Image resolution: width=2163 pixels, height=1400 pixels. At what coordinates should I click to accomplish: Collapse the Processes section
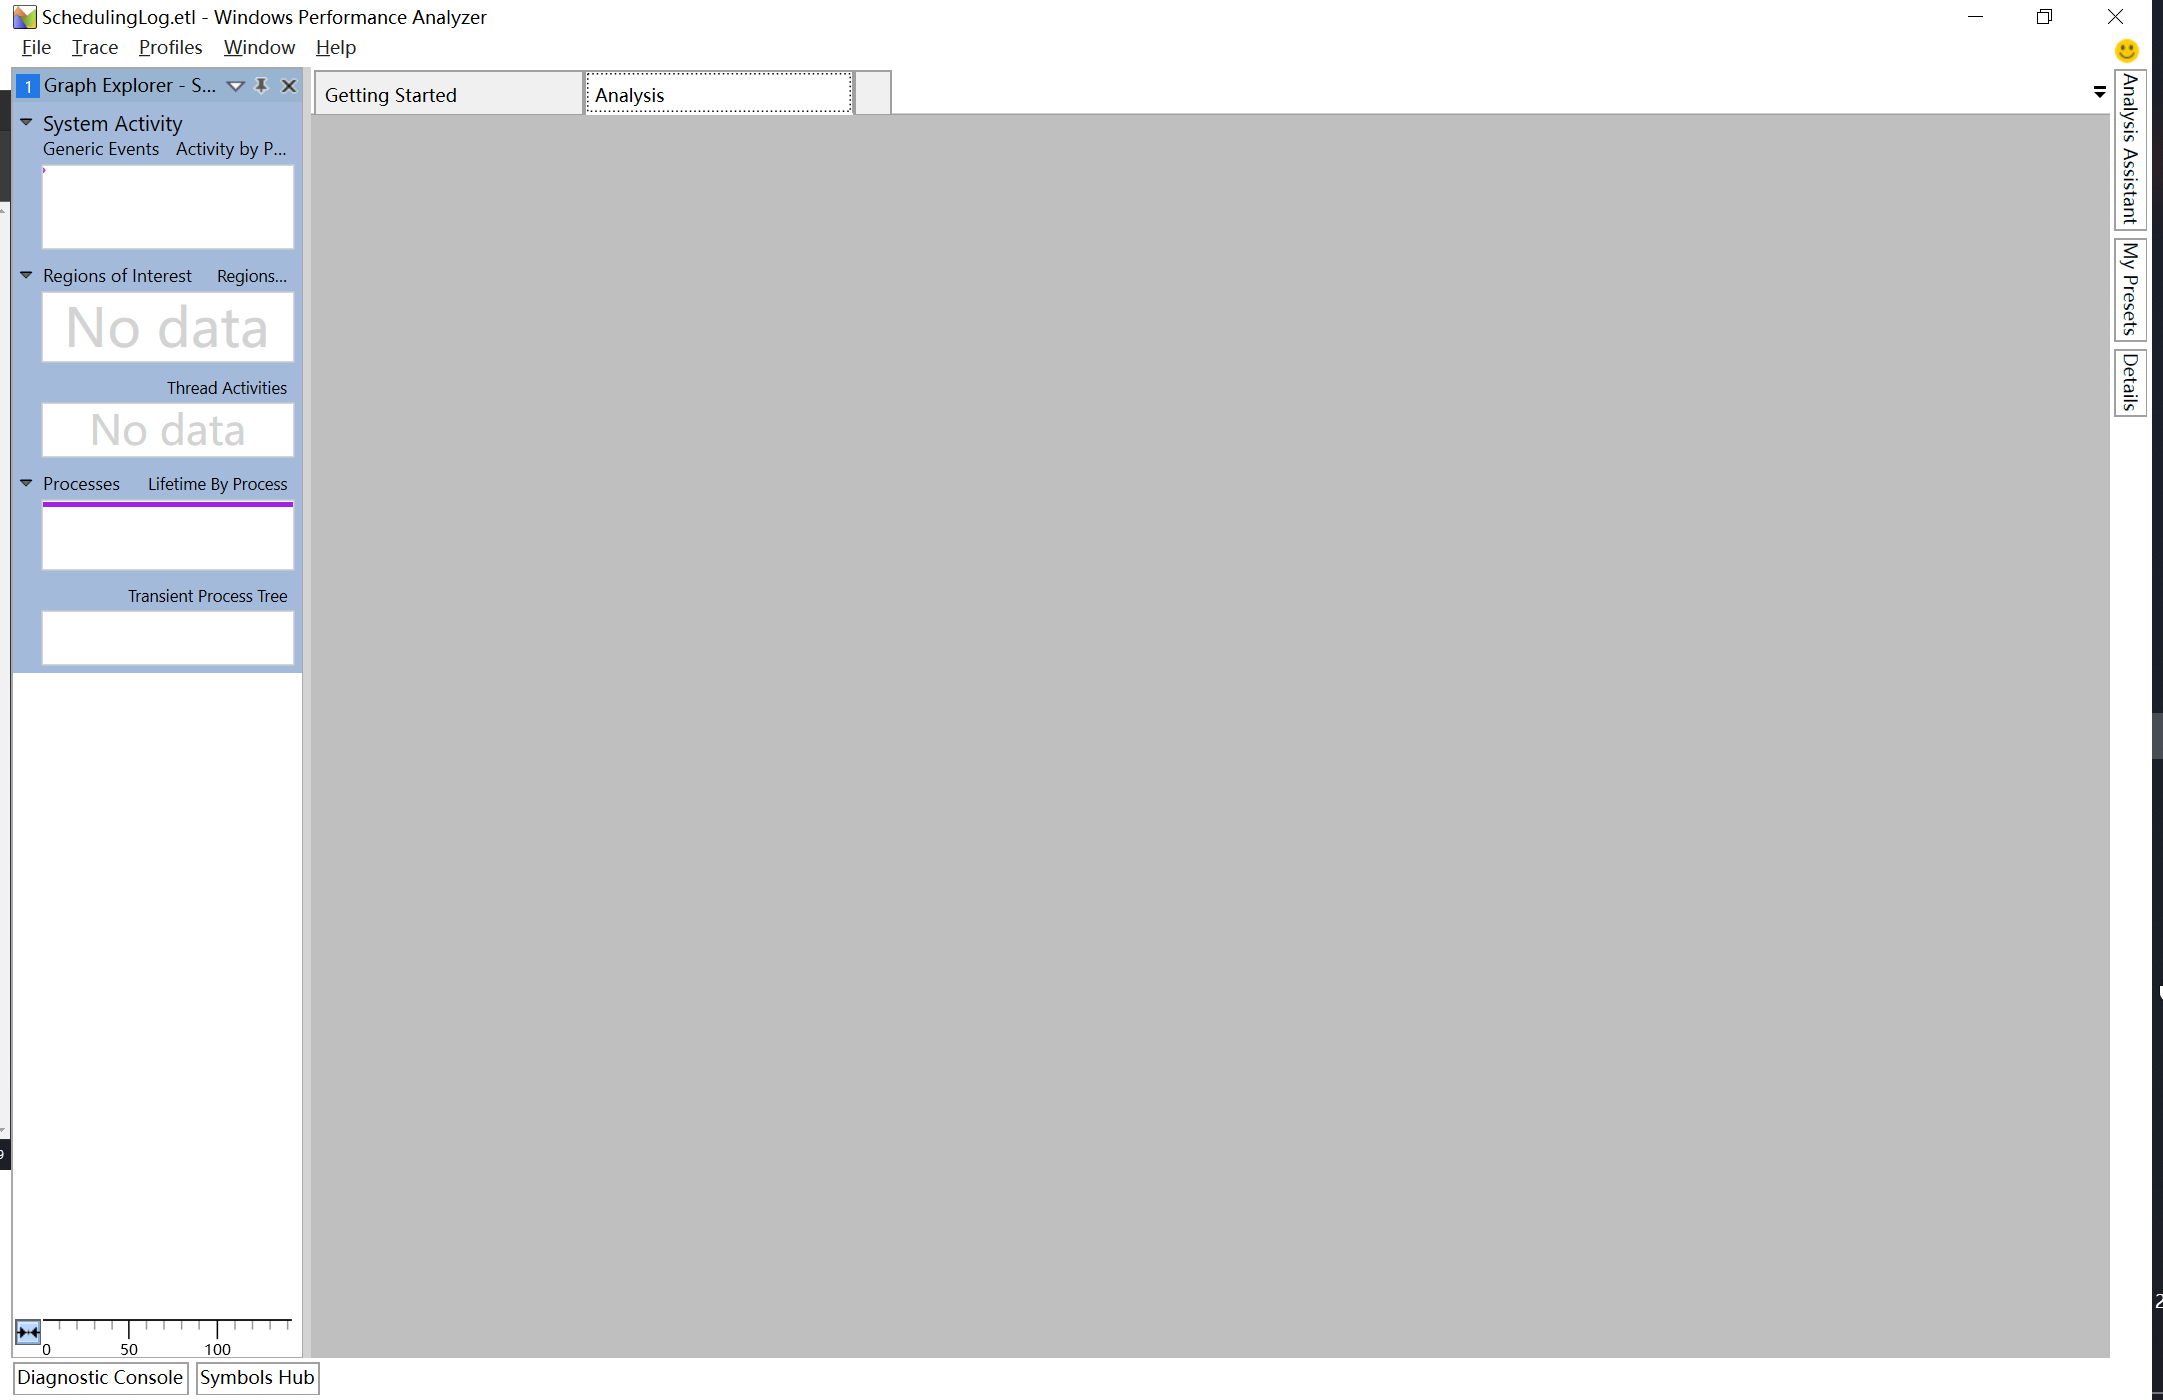25,483
